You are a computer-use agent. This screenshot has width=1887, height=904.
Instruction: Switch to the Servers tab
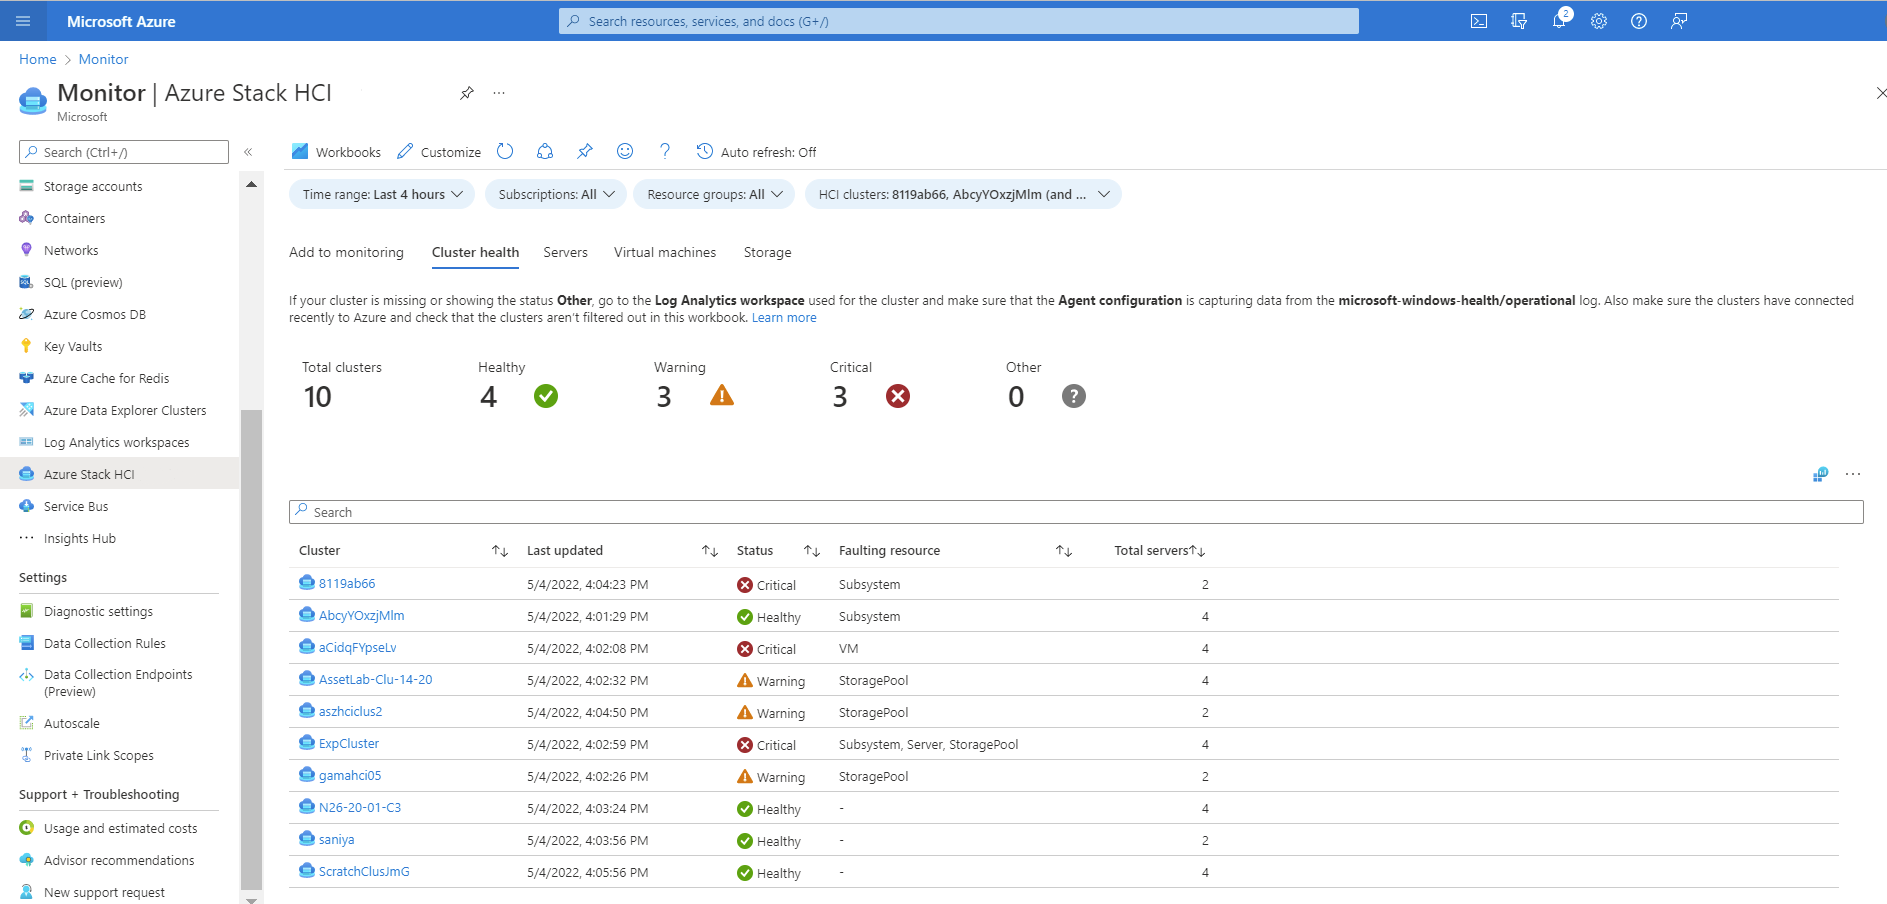[565, 252]
